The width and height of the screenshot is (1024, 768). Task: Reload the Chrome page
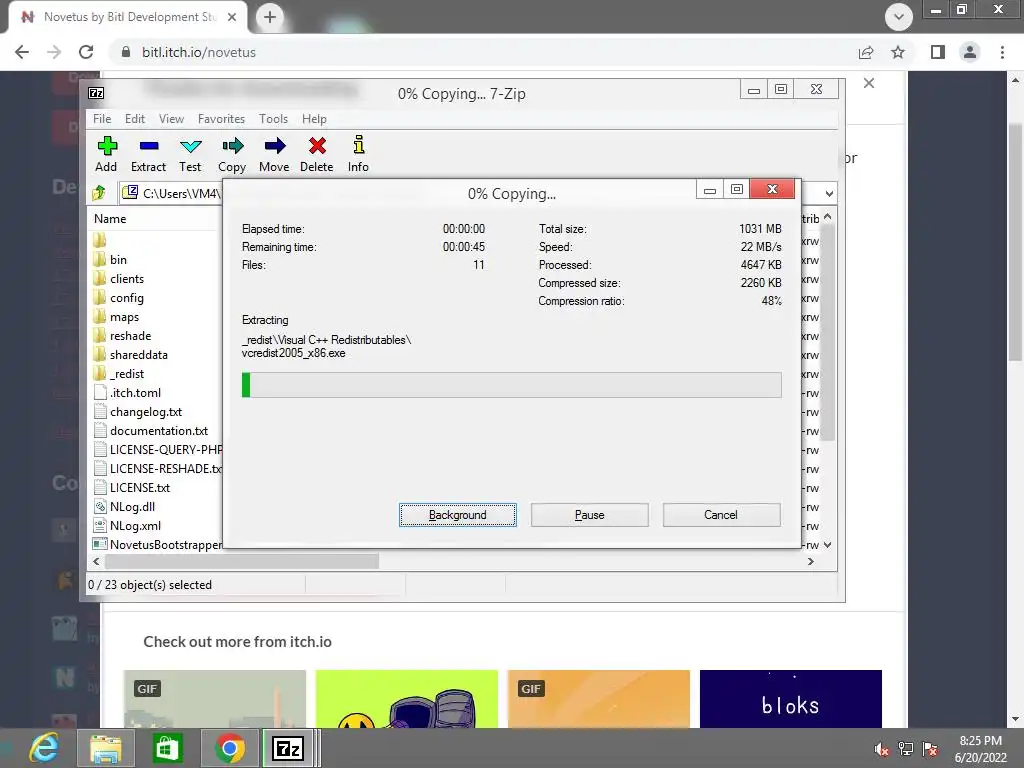(x=86, y=52)
